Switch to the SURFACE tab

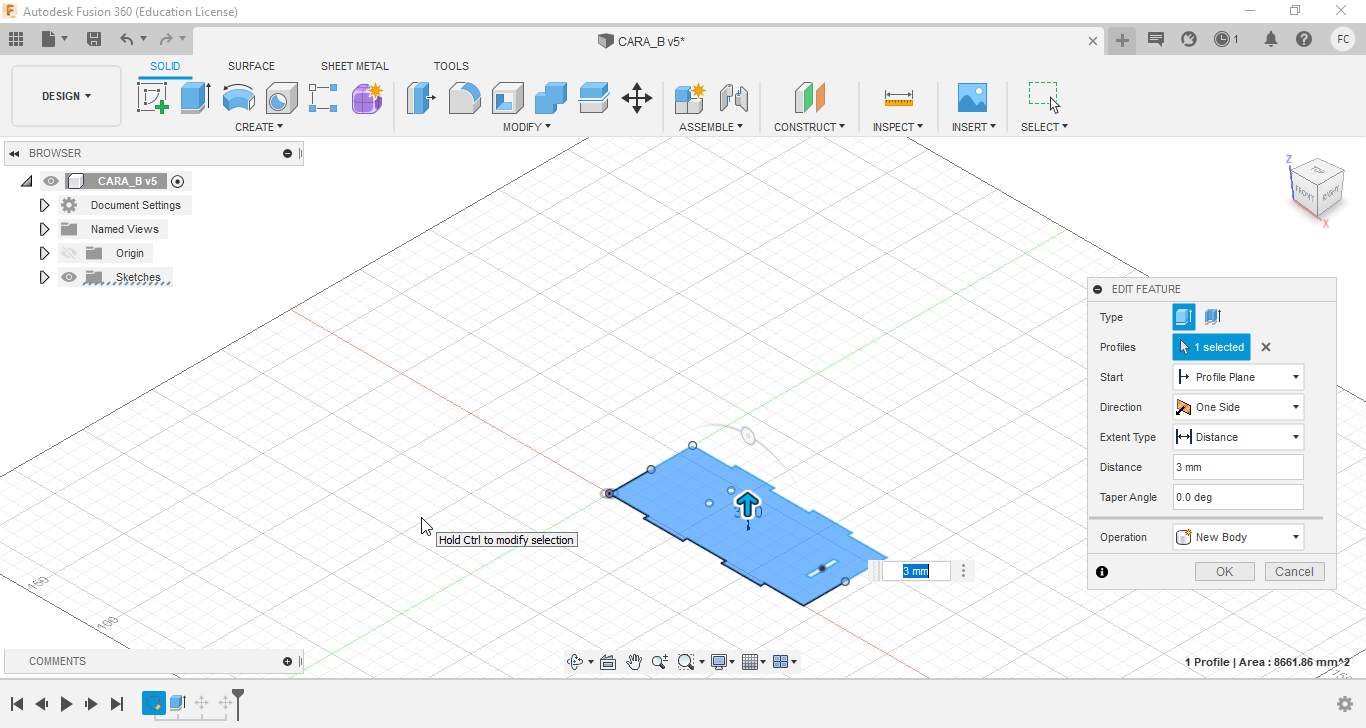click(x=251, y=66)
